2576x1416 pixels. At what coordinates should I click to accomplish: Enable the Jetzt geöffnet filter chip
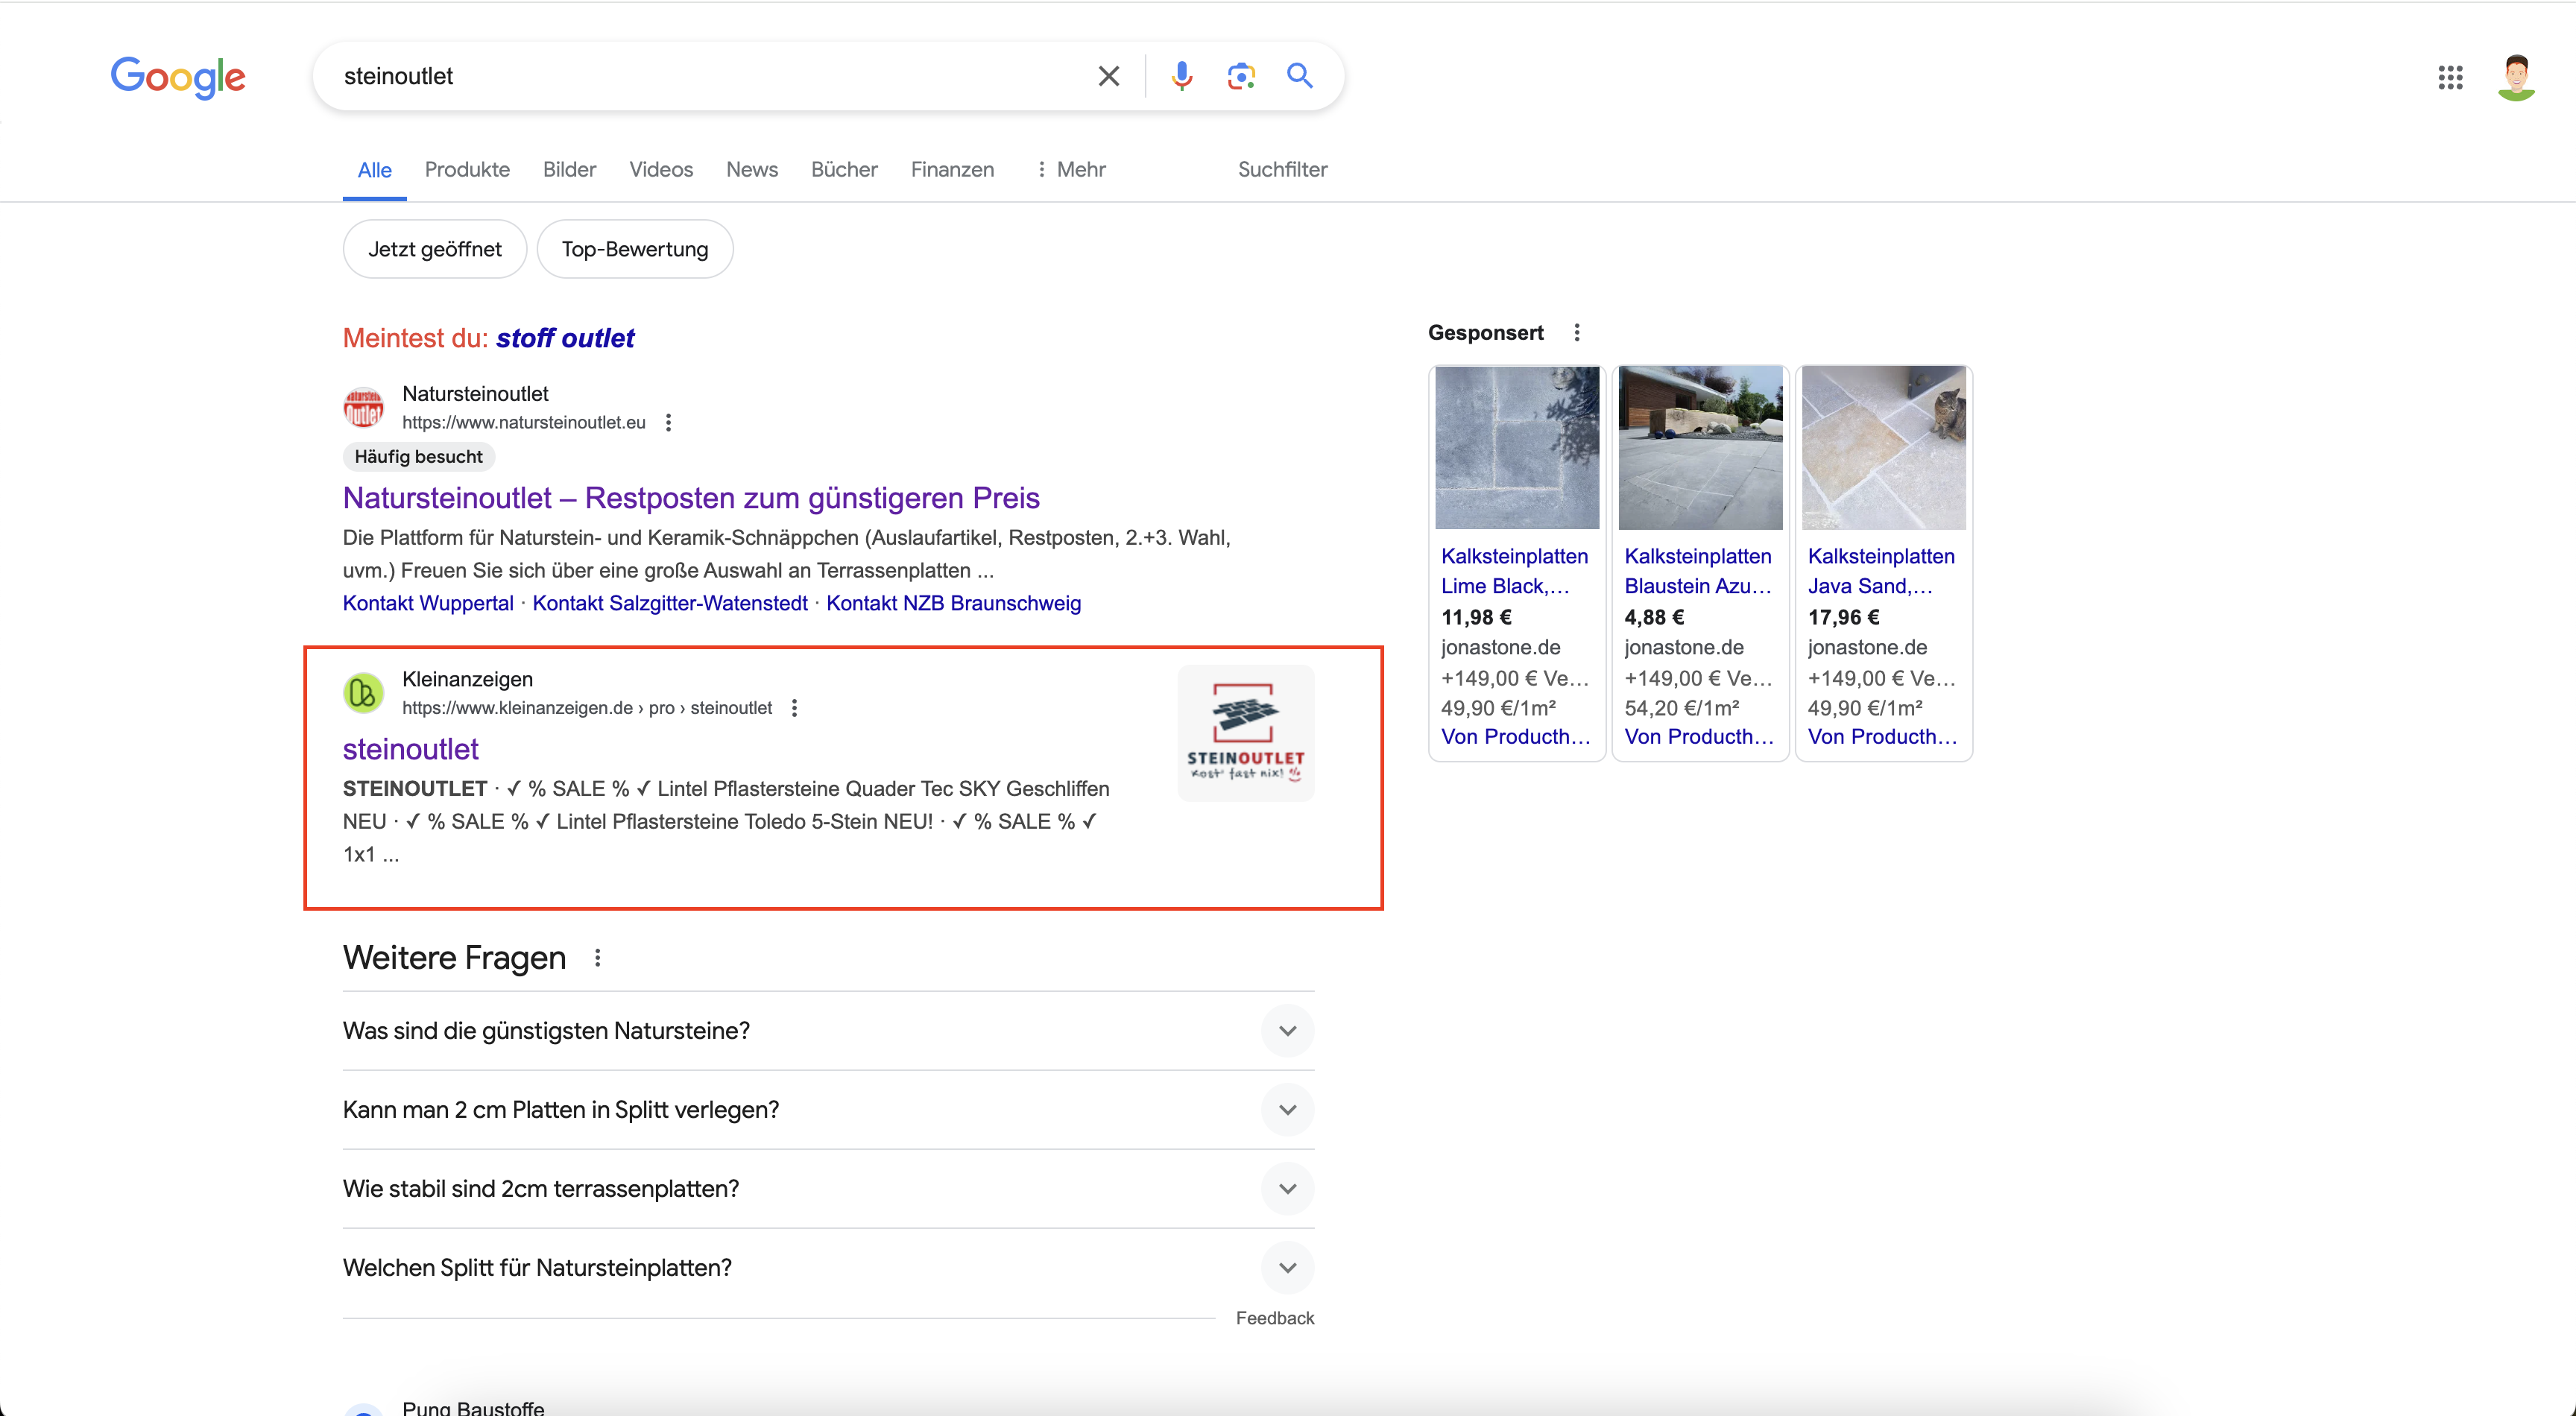pyautogui.click(x=434, y=248)
